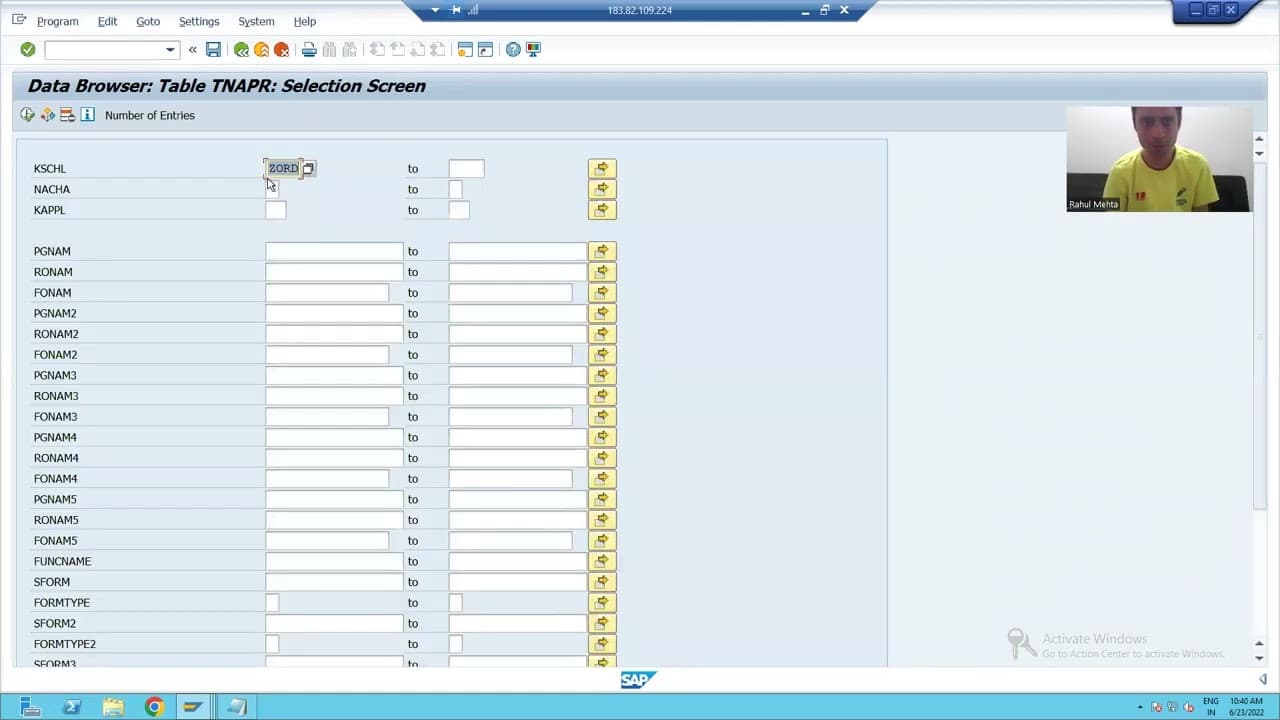This screenshot has height=720, width=1280.
Task: Click the Find binoculars icon
Action: click(329, 49)
